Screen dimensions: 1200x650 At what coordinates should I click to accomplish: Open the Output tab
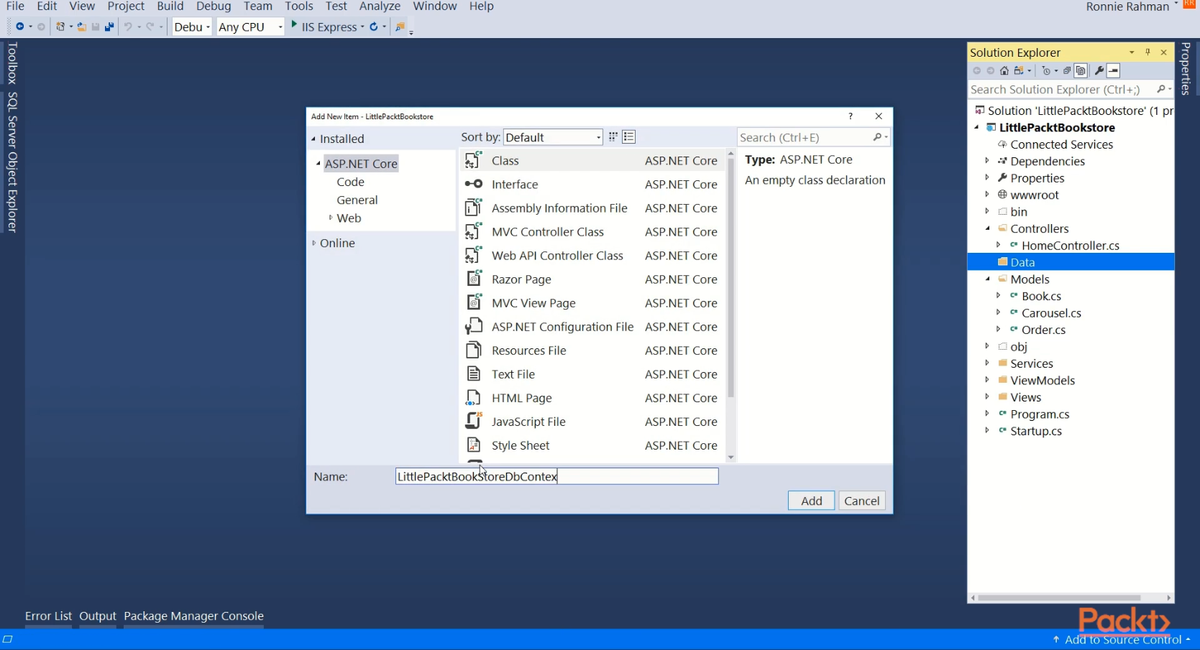tap(98, 616)
